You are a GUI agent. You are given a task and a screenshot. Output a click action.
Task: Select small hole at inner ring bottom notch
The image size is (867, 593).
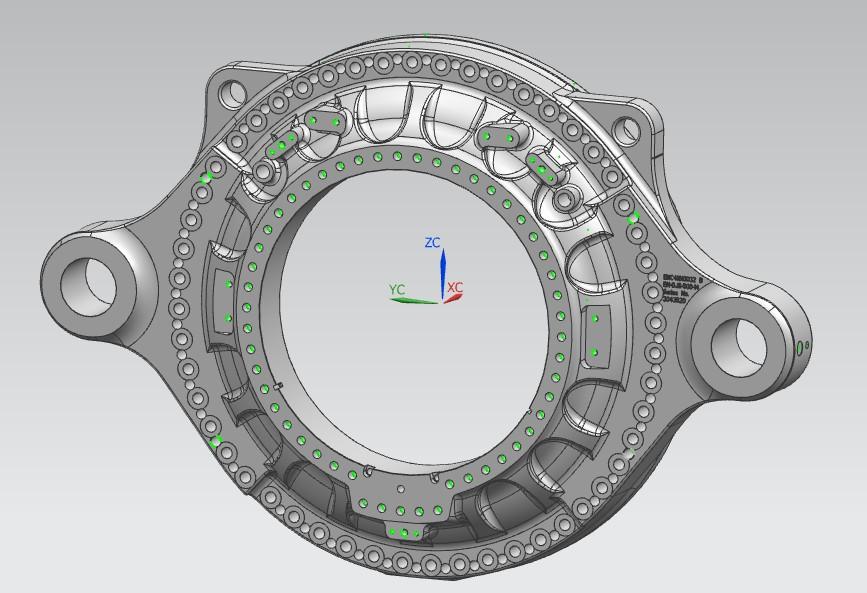click(400, 489)
